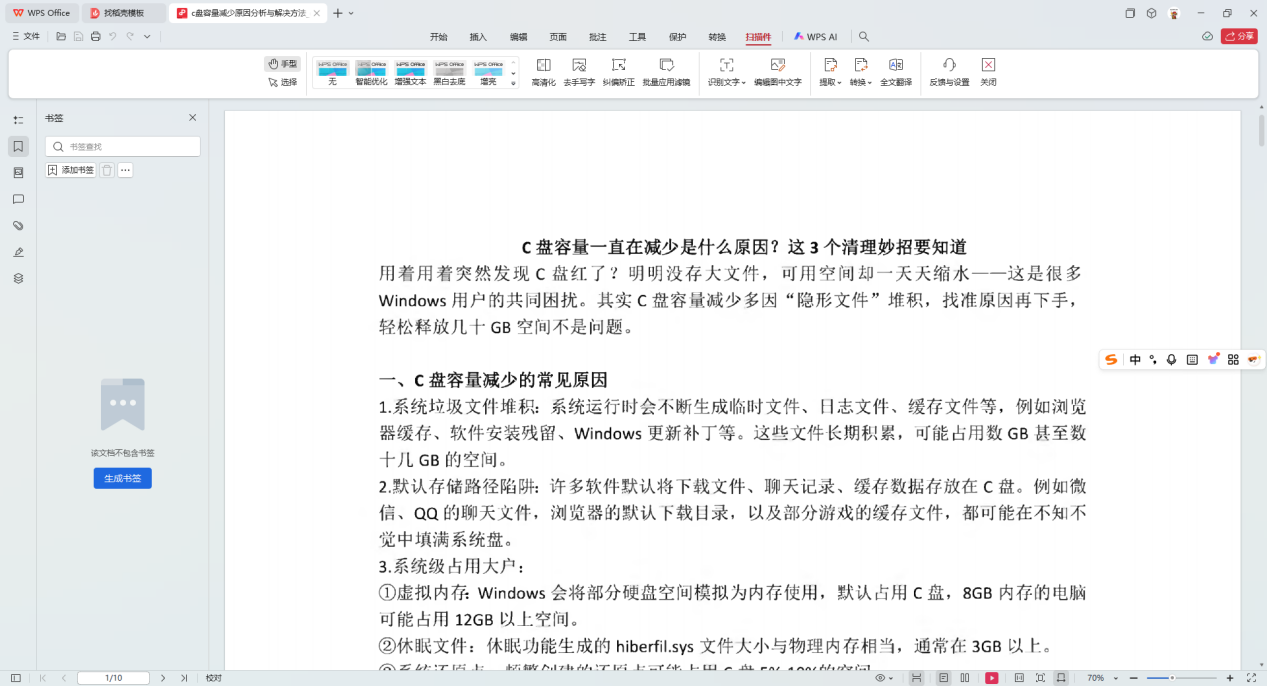Open the thumbnails panel icon in sidebar
The image size is (1267, 686).
click(x=18, y=173)
